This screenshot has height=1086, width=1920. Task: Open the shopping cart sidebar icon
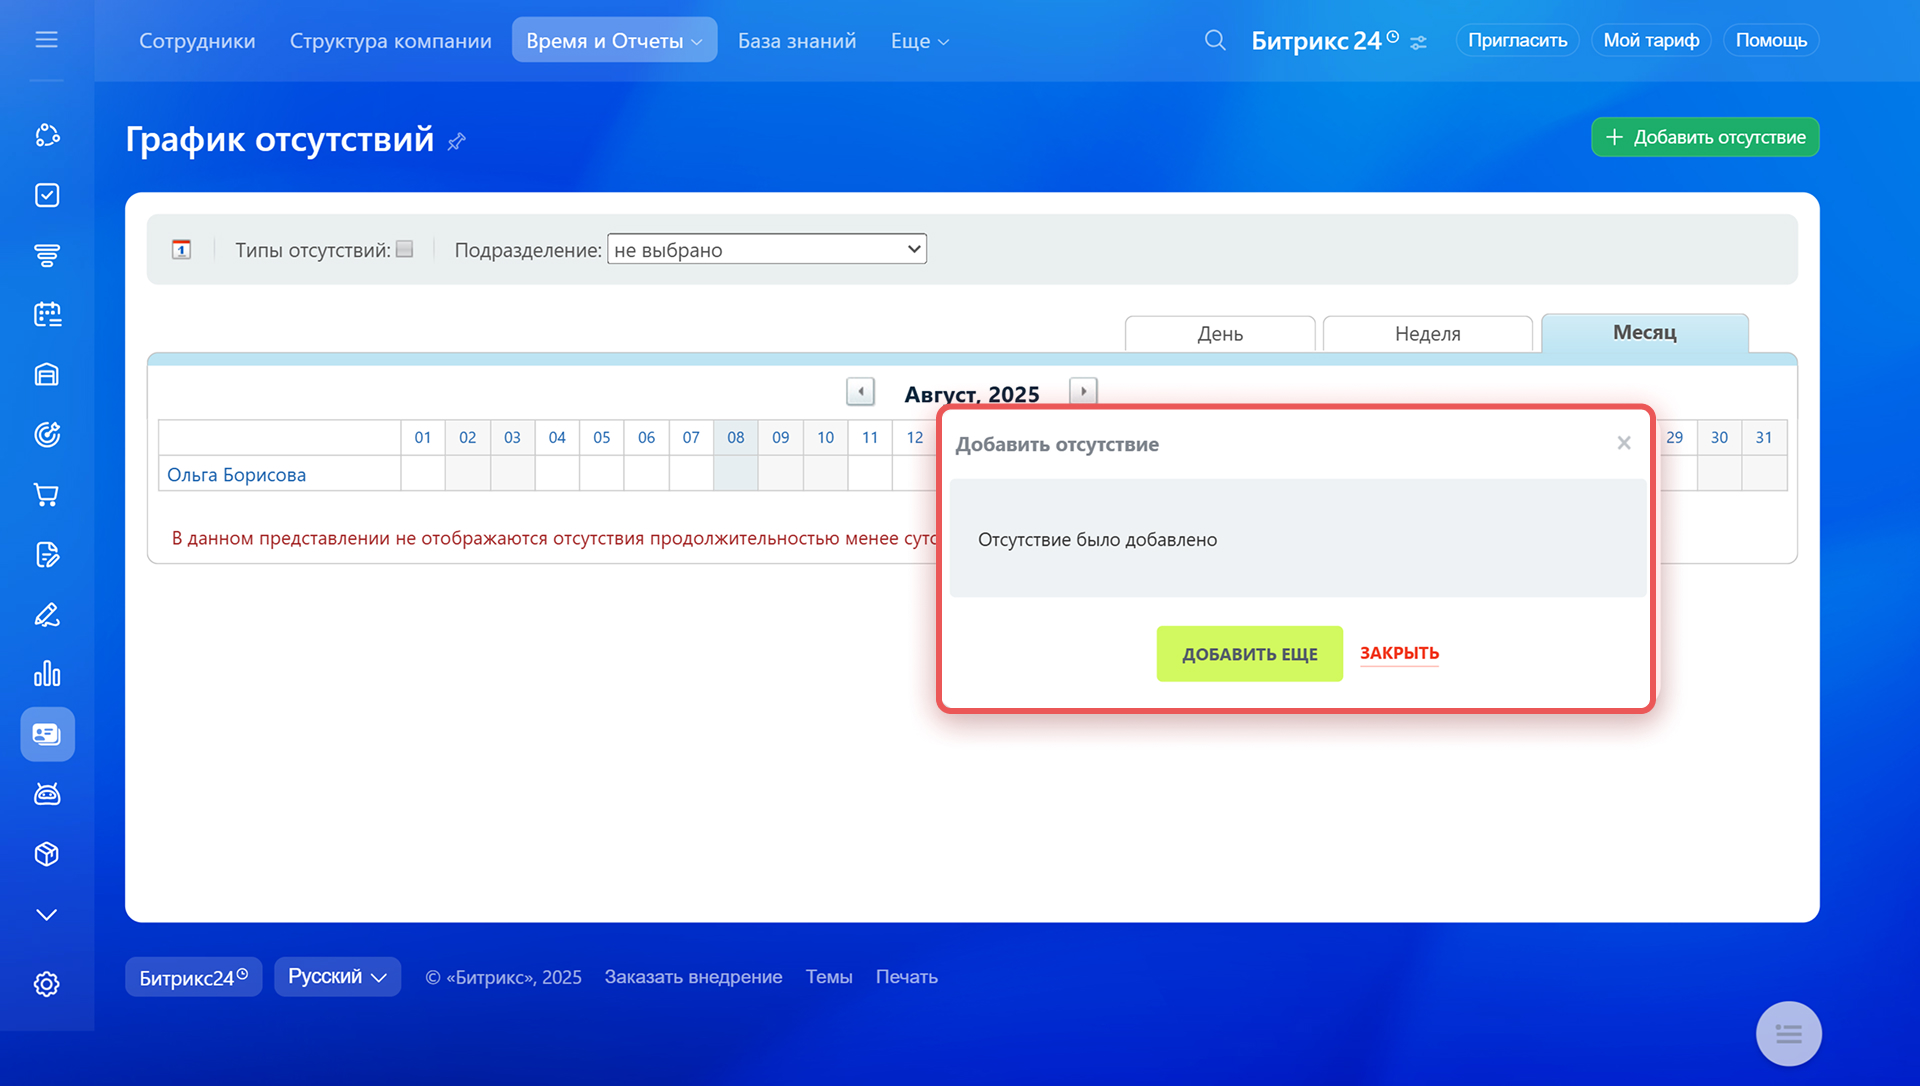47,495
